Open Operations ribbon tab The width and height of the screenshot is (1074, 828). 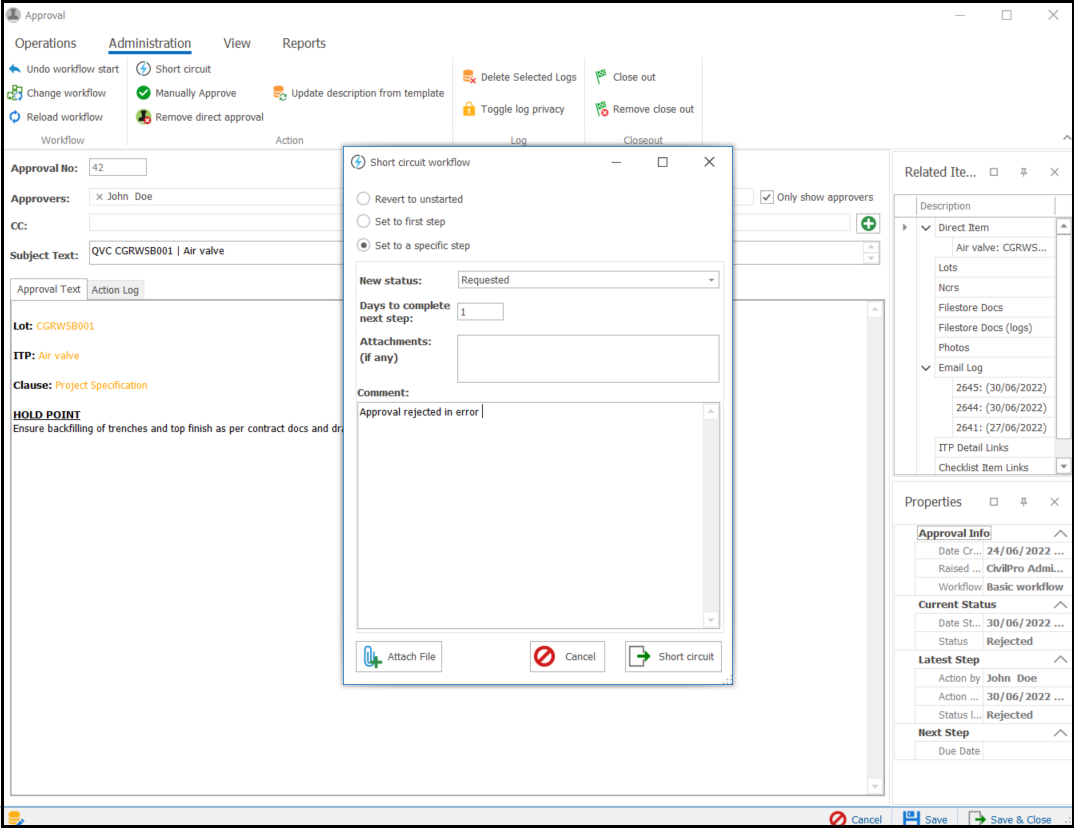(x=46, y=43)
